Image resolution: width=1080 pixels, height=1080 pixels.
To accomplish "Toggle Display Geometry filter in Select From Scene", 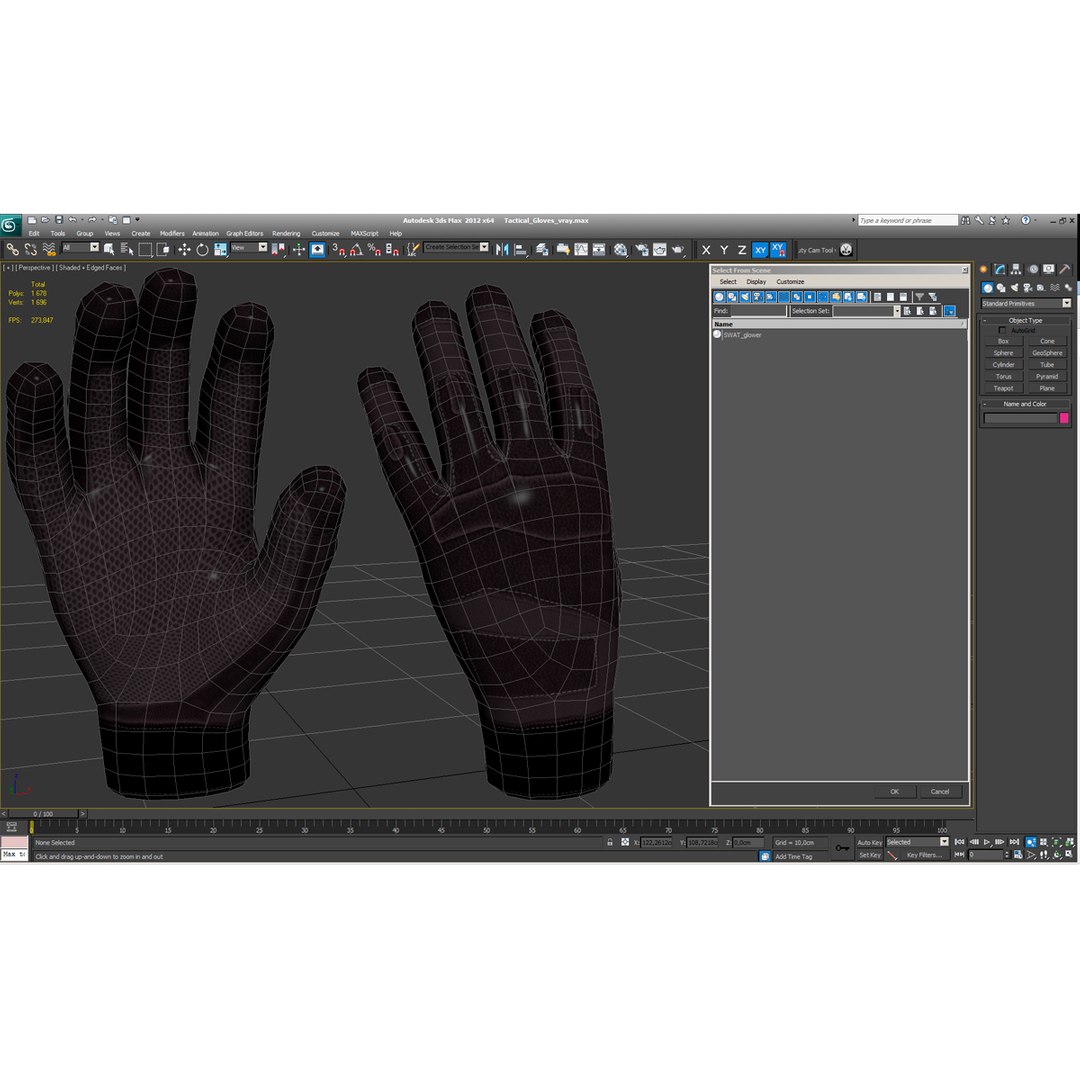I will (719, 297).
